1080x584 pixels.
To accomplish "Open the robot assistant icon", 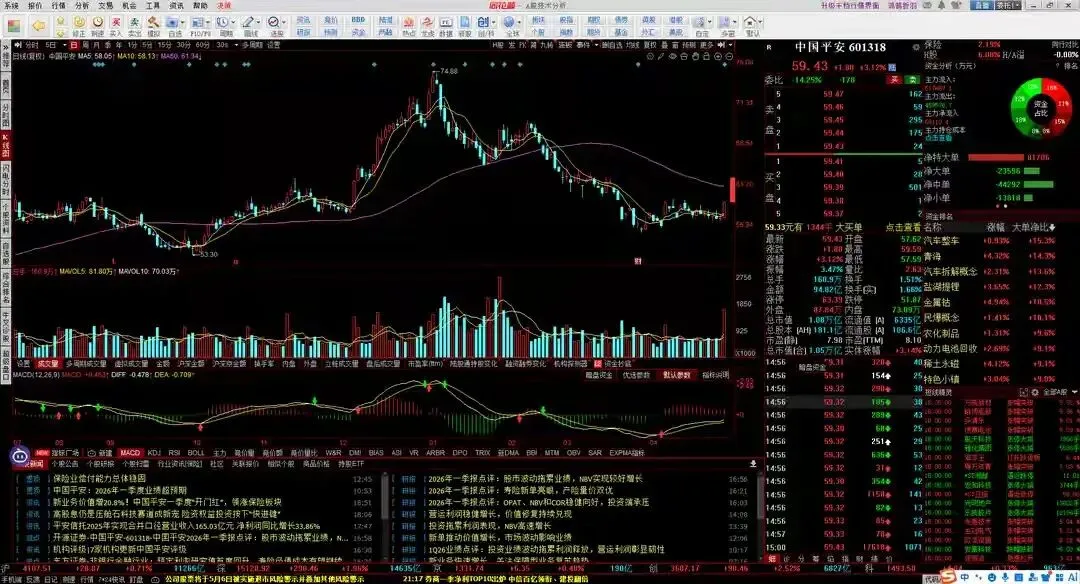I will click(x=19, y=456).
